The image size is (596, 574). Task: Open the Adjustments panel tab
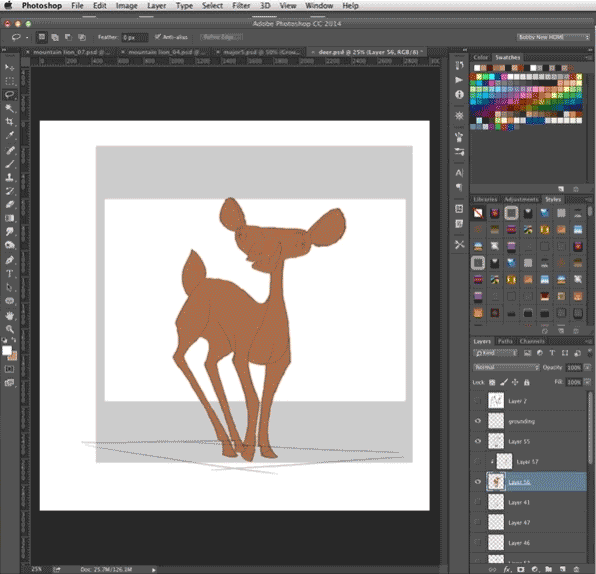521,199
